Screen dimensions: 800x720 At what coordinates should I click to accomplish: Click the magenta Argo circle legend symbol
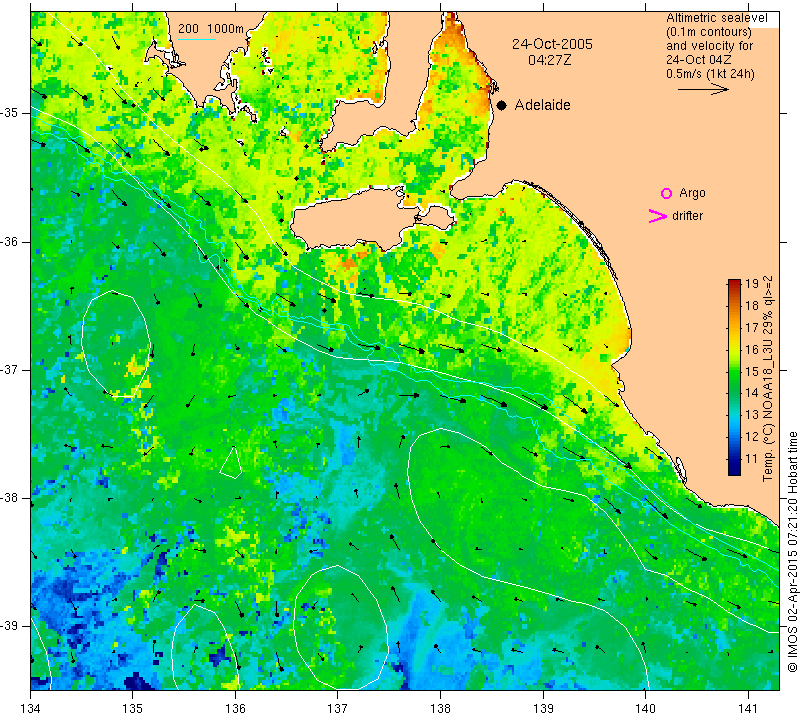[x=666, y=193]
